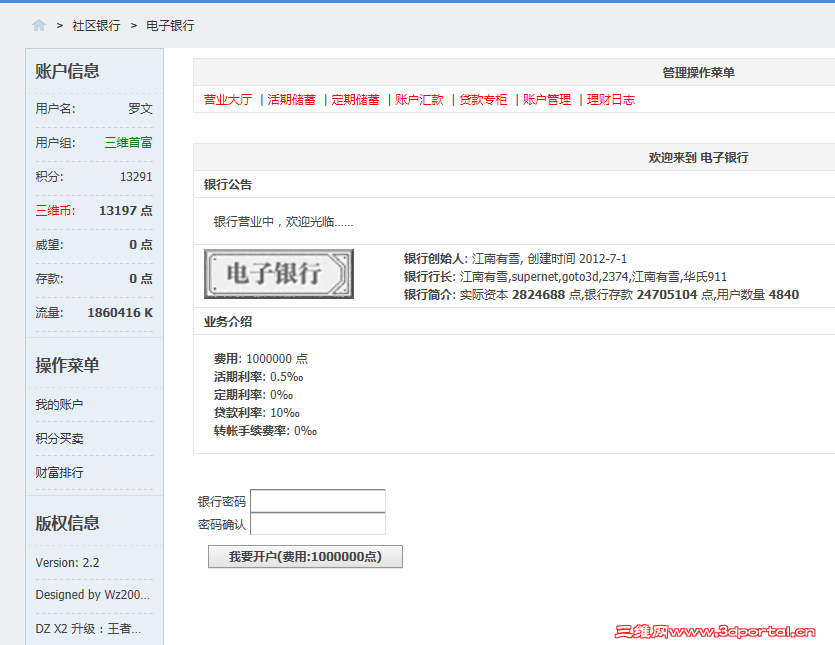Click 流量 value 1860416 K
The image size is (835, 645).
[x=120, y=313]
